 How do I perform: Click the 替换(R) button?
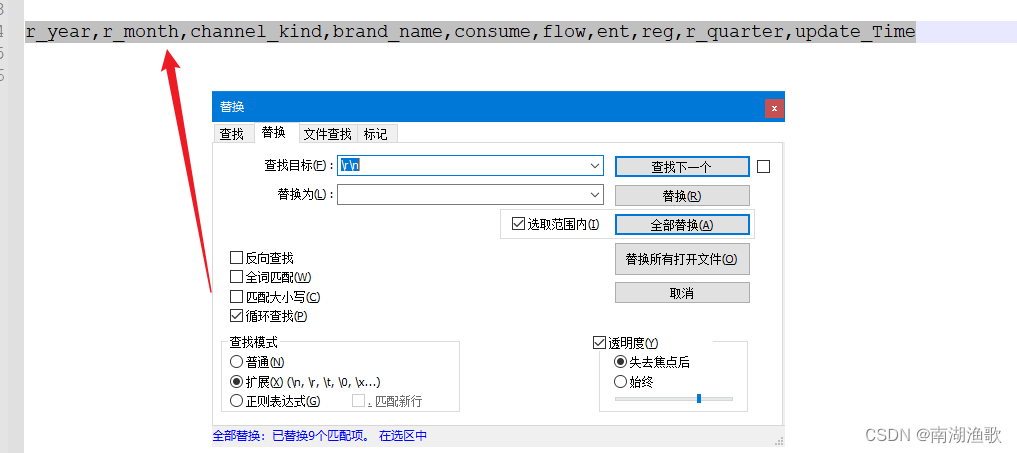[682, 195]
